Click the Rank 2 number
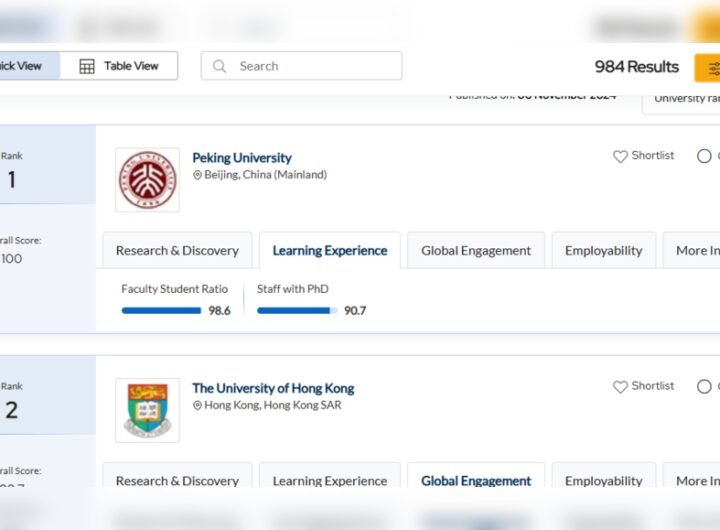720x530 pixels. coord(12,410)
